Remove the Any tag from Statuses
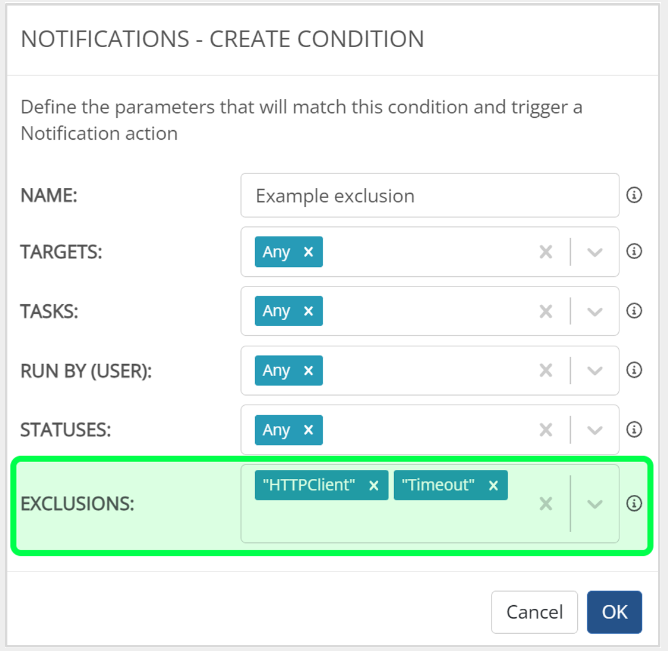Screen dimensions: 668x651 click(x=308, y=430)
